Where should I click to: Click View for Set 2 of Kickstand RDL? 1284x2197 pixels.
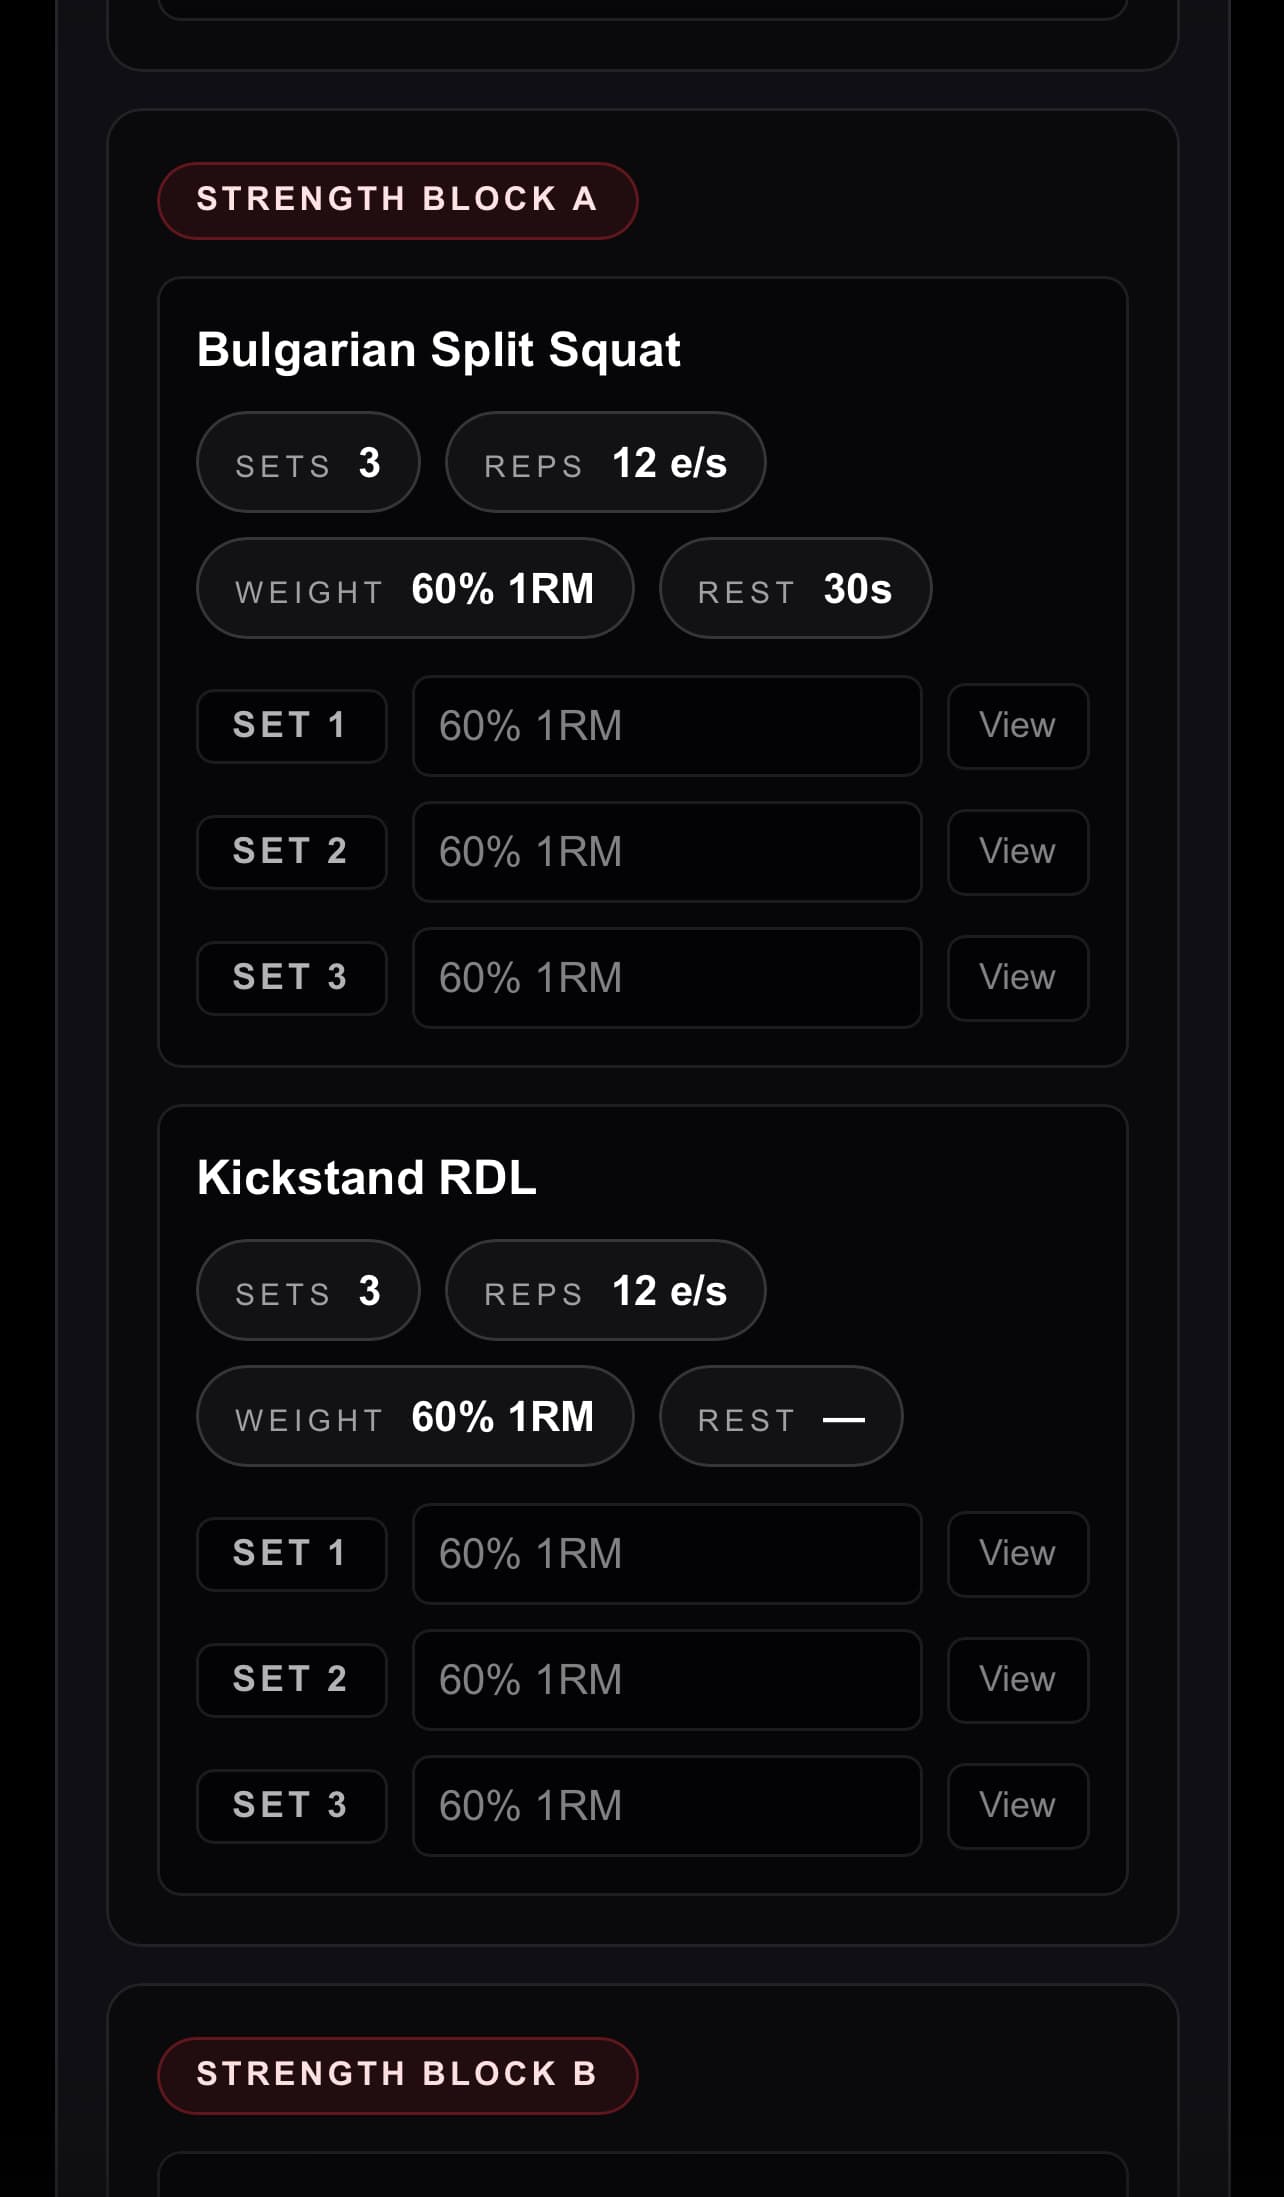coord(1017,1679)
